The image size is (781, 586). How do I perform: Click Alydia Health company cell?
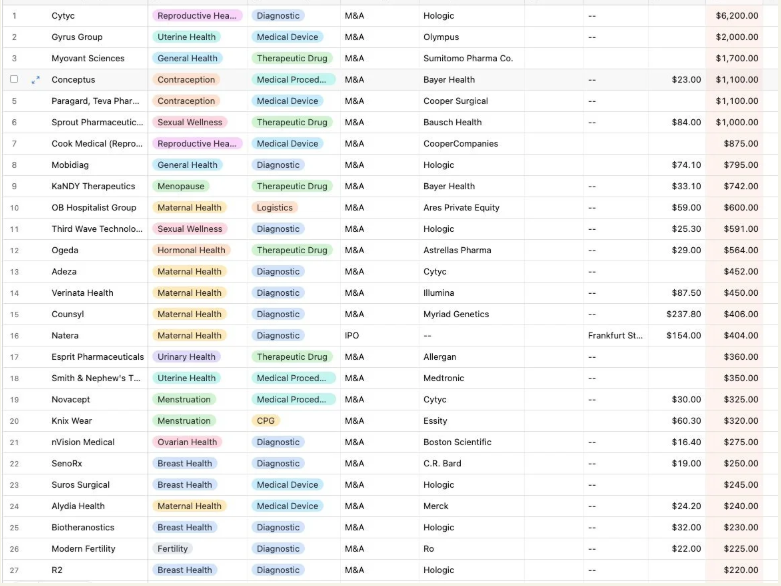click(x=78, y=506)
